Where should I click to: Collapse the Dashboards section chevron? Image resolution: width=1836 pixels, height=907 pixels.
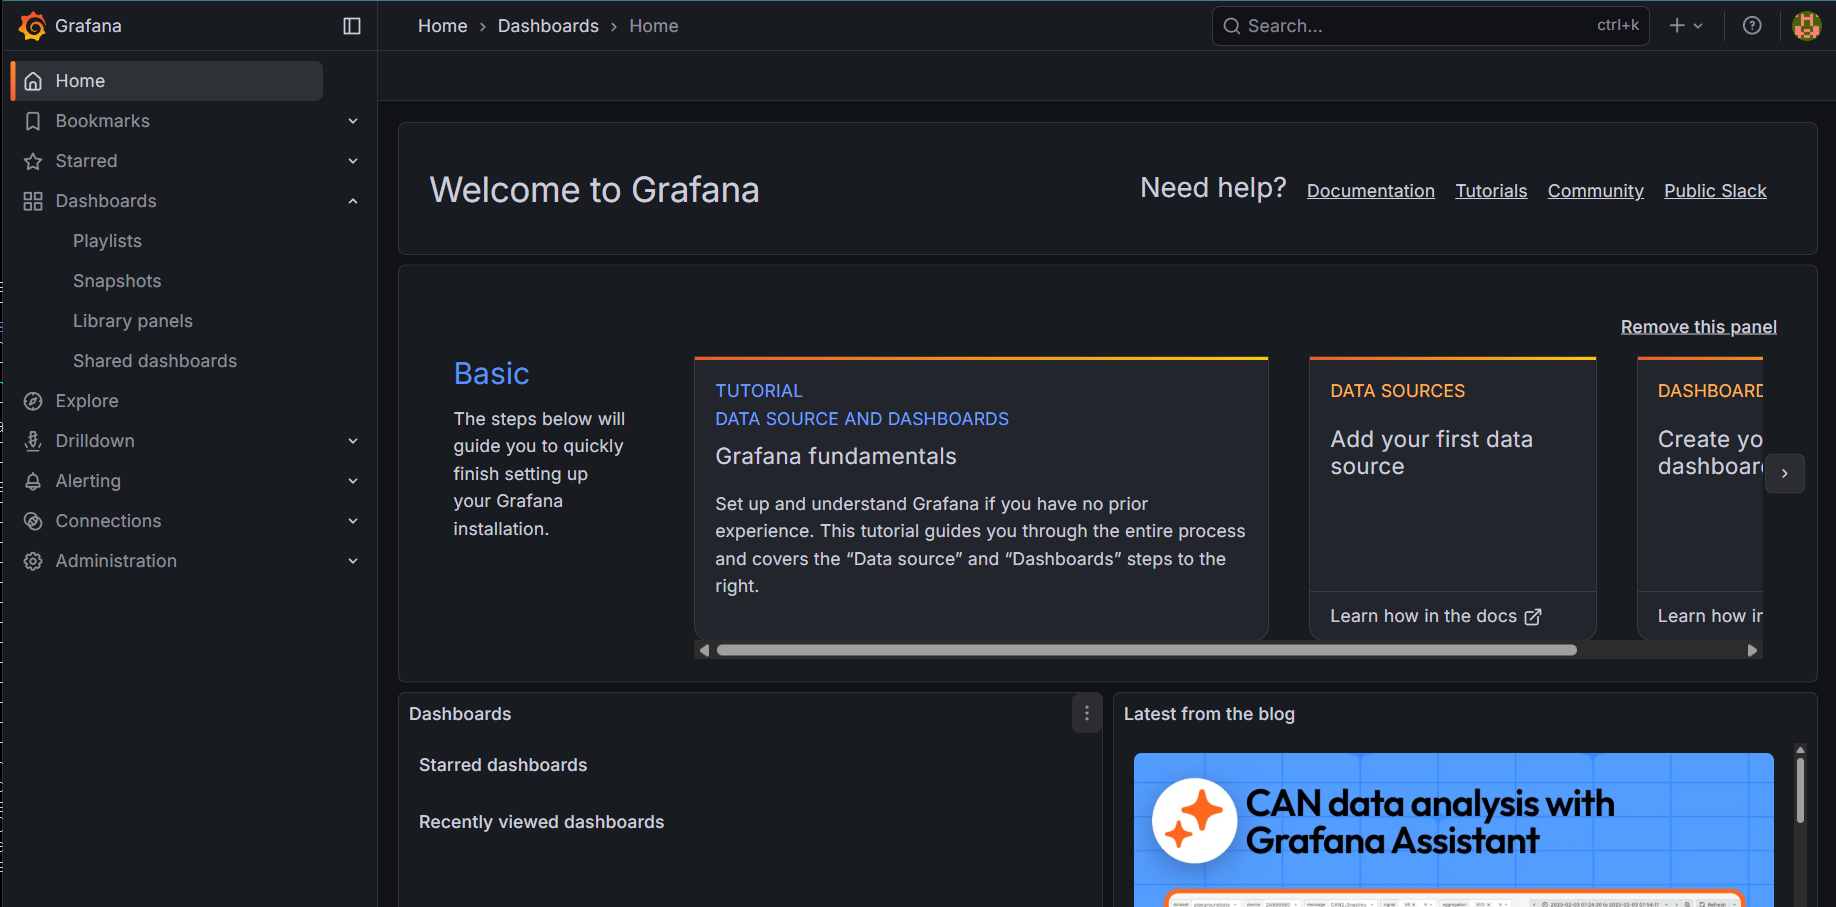click(353, 201)
